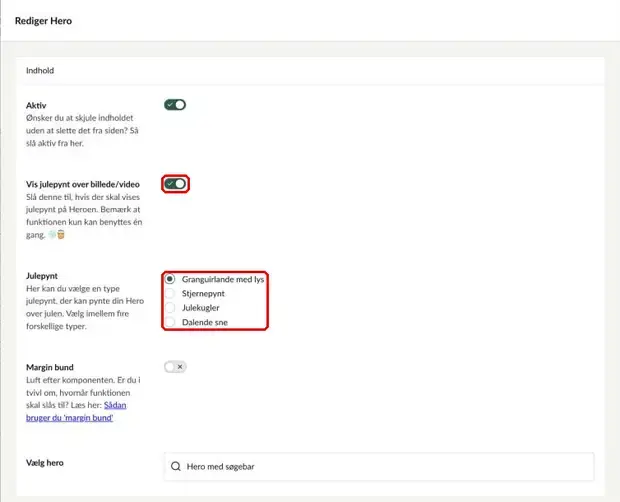Screen dimensions: 620x502
Task: Disable Vis julepynt over billede/video switch
Action: [175, 184]
